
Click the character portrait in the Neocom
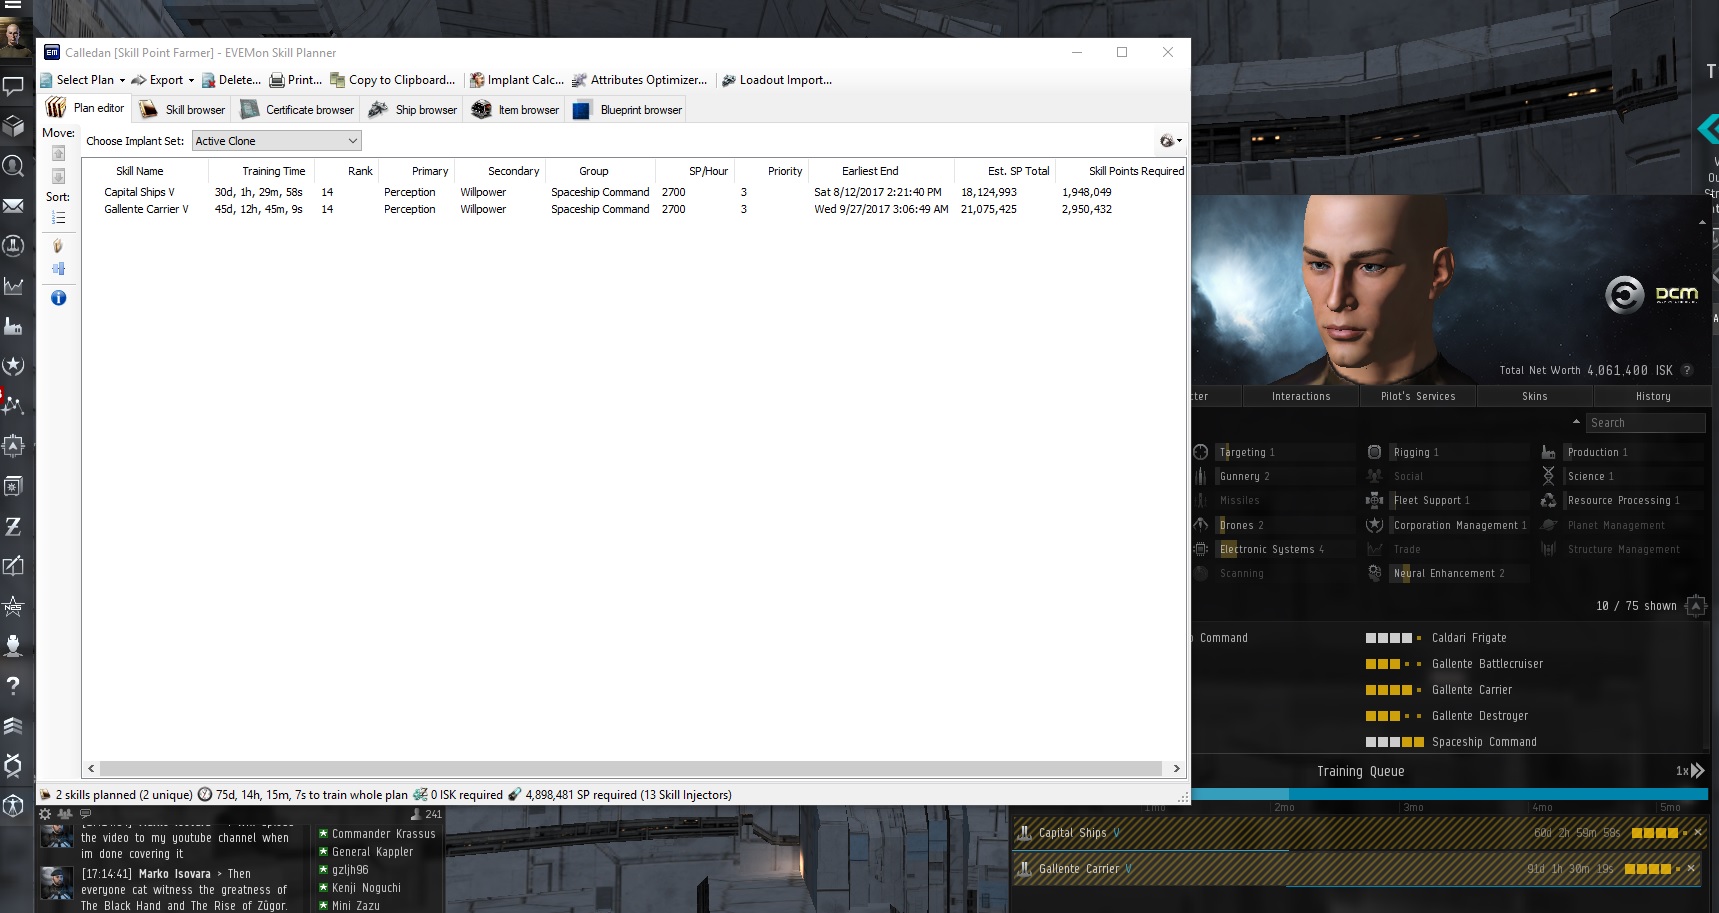click(x=14, y=40)
